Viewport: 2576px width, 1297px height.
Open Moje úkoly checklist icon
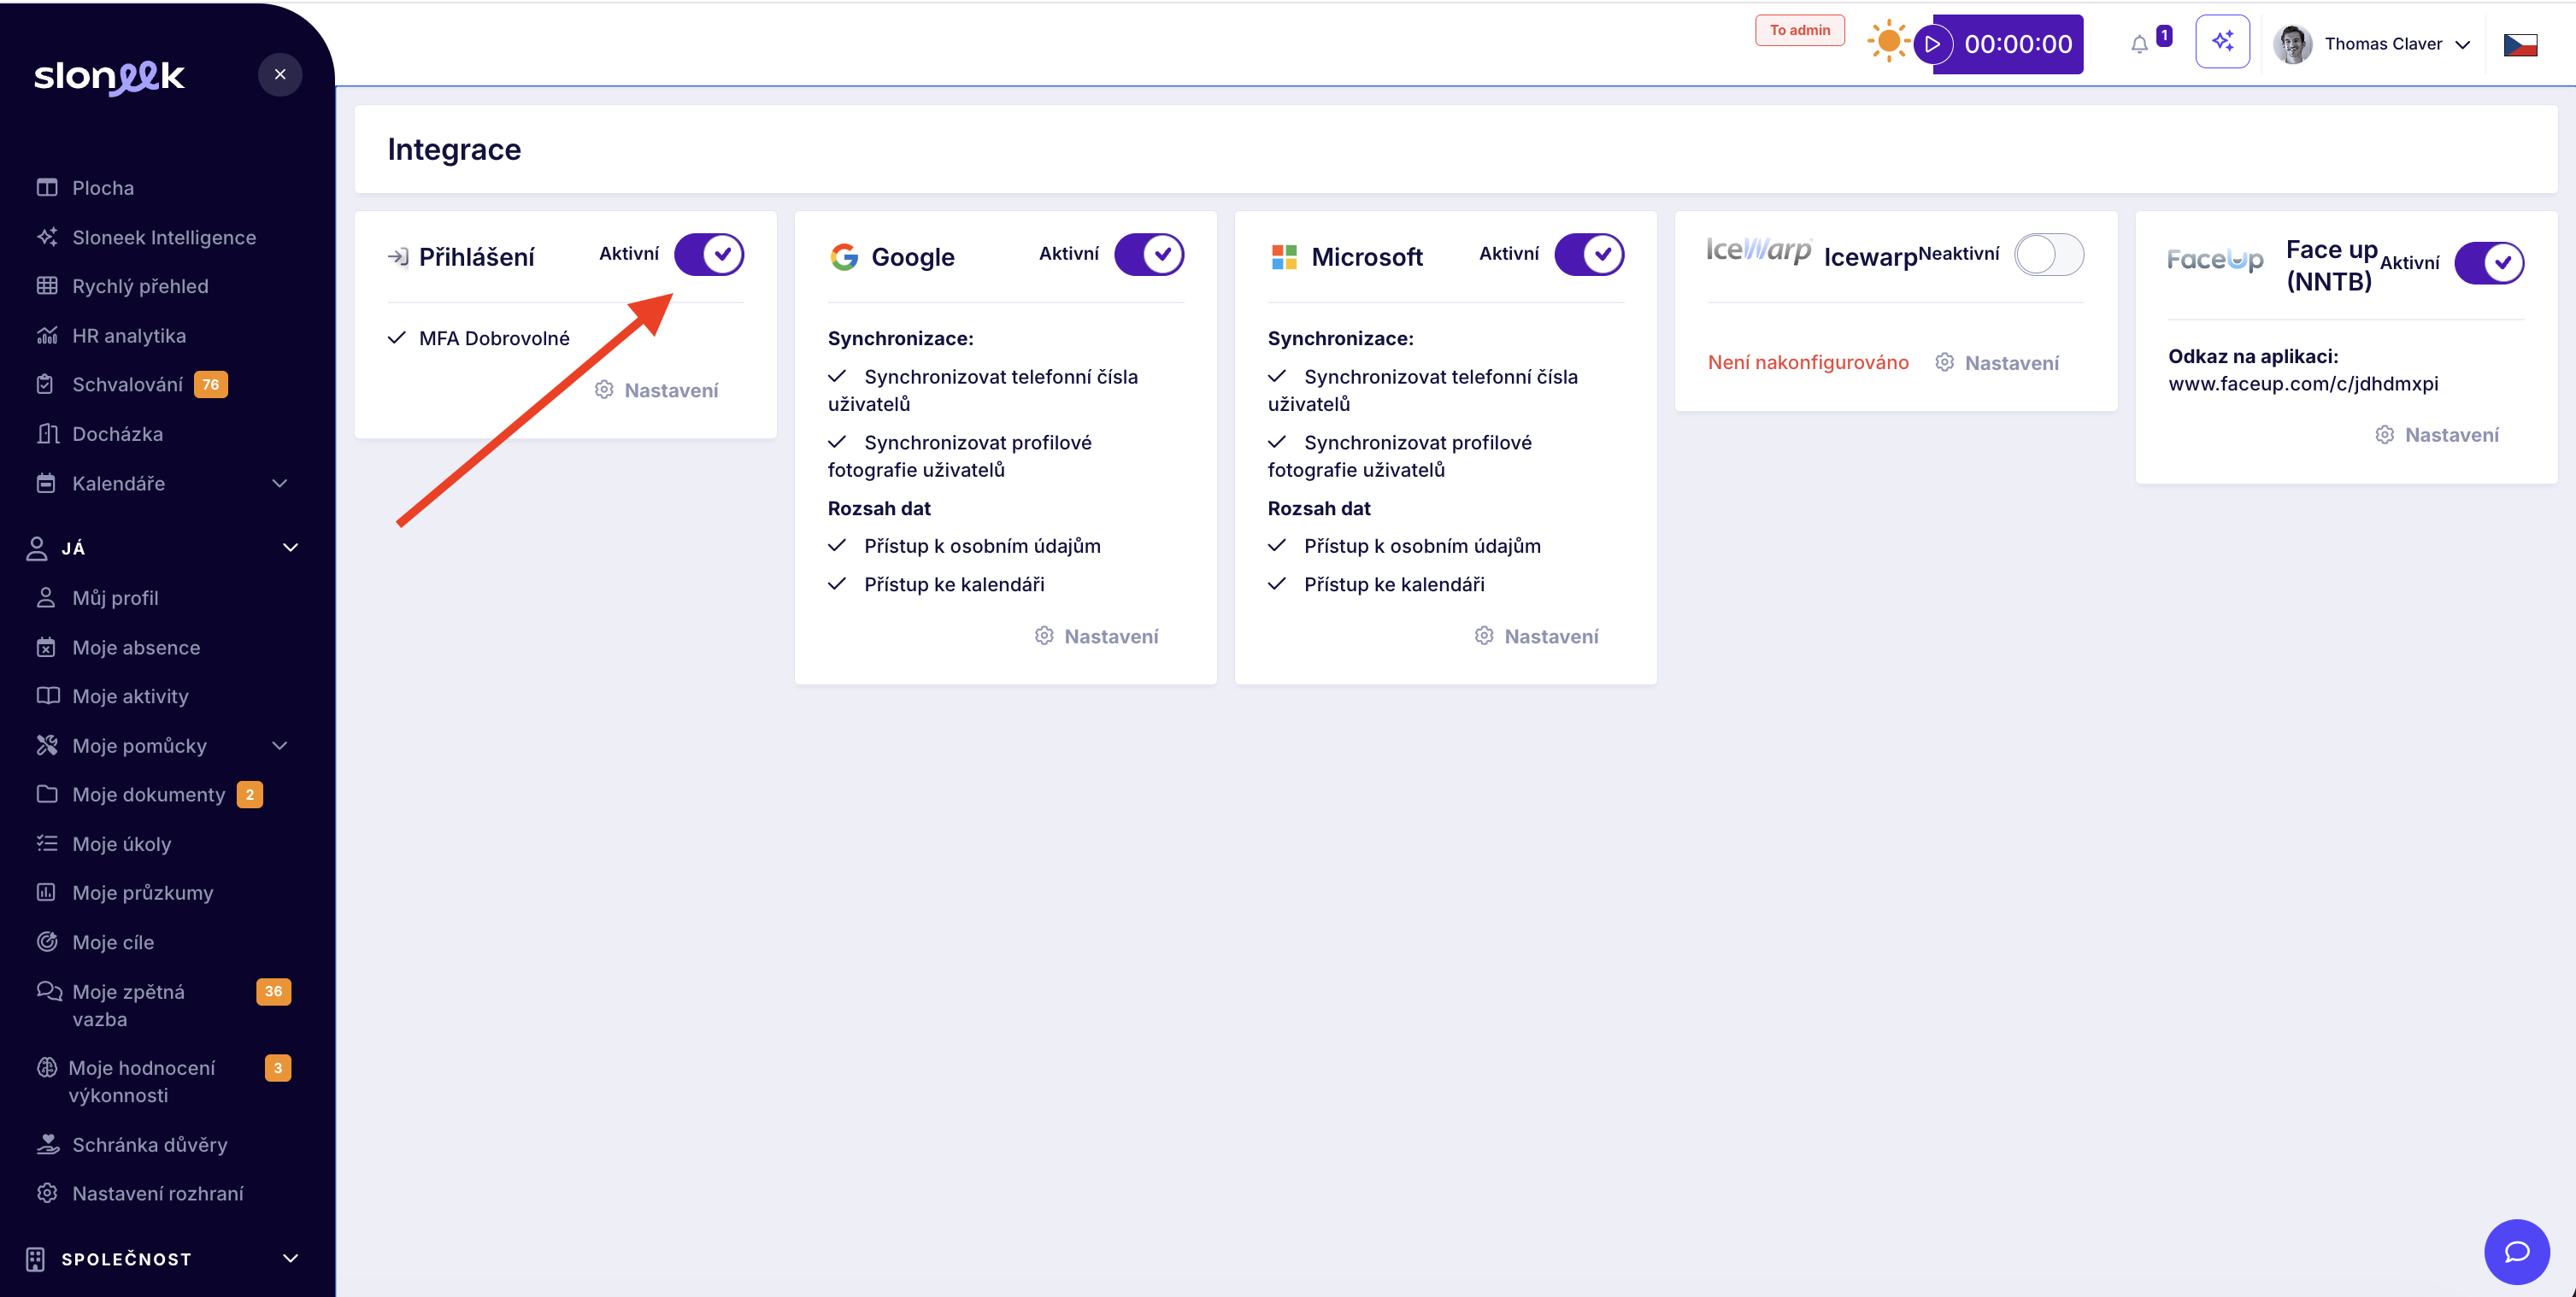(47, 843)
